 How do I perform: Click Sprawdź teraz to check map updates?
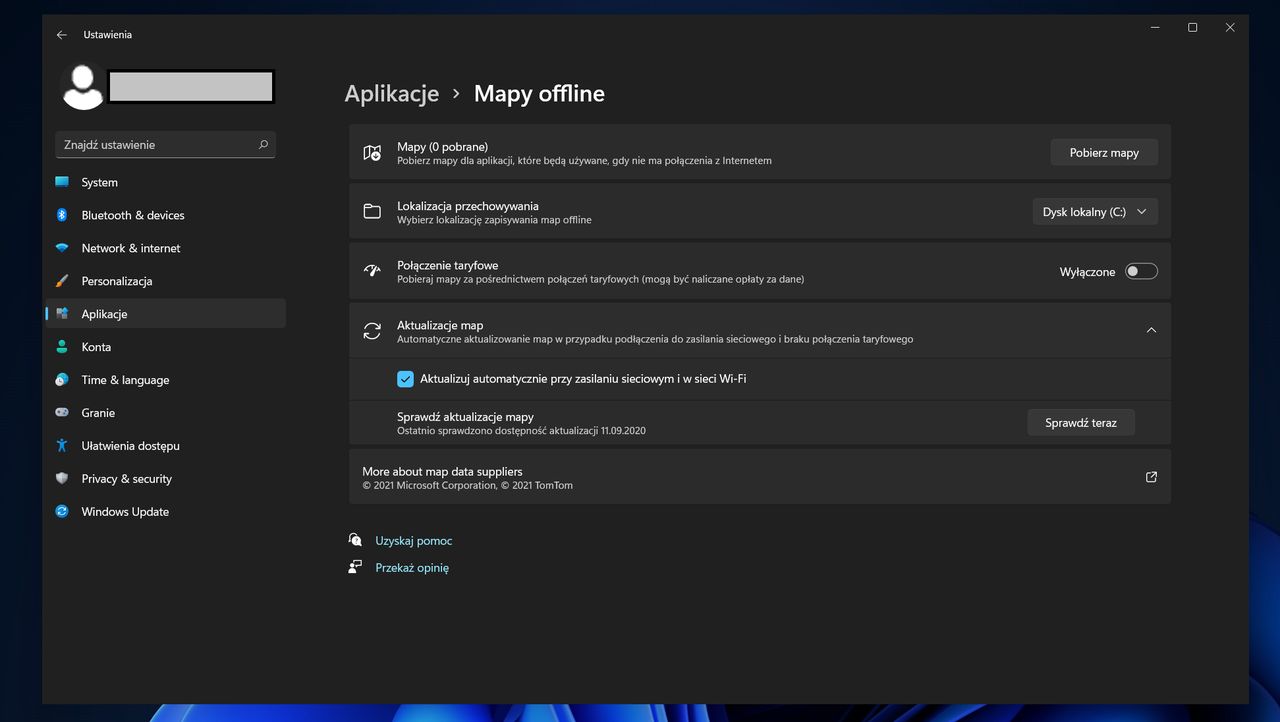[1080, 422]
